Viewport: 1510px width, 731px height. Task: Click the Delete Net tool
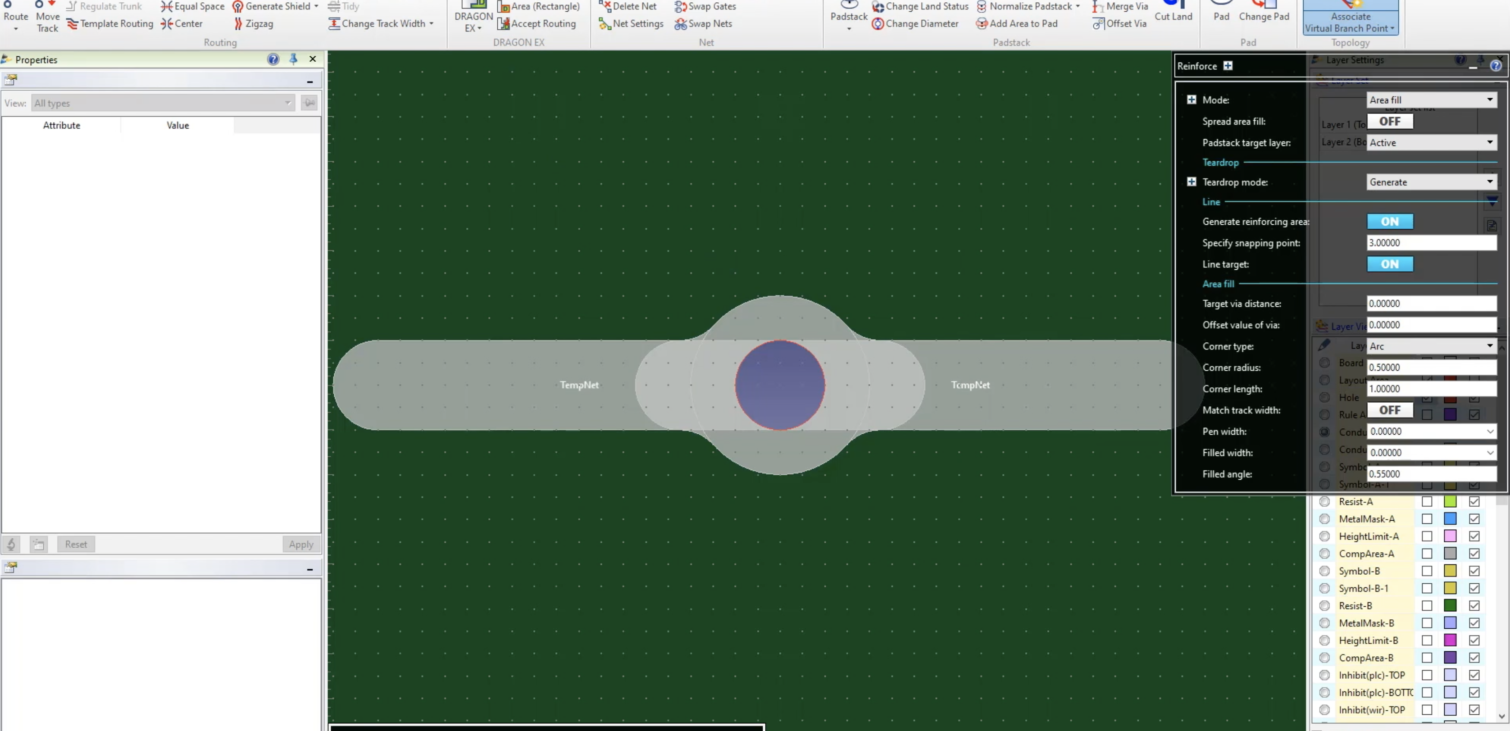coord(627,7)
